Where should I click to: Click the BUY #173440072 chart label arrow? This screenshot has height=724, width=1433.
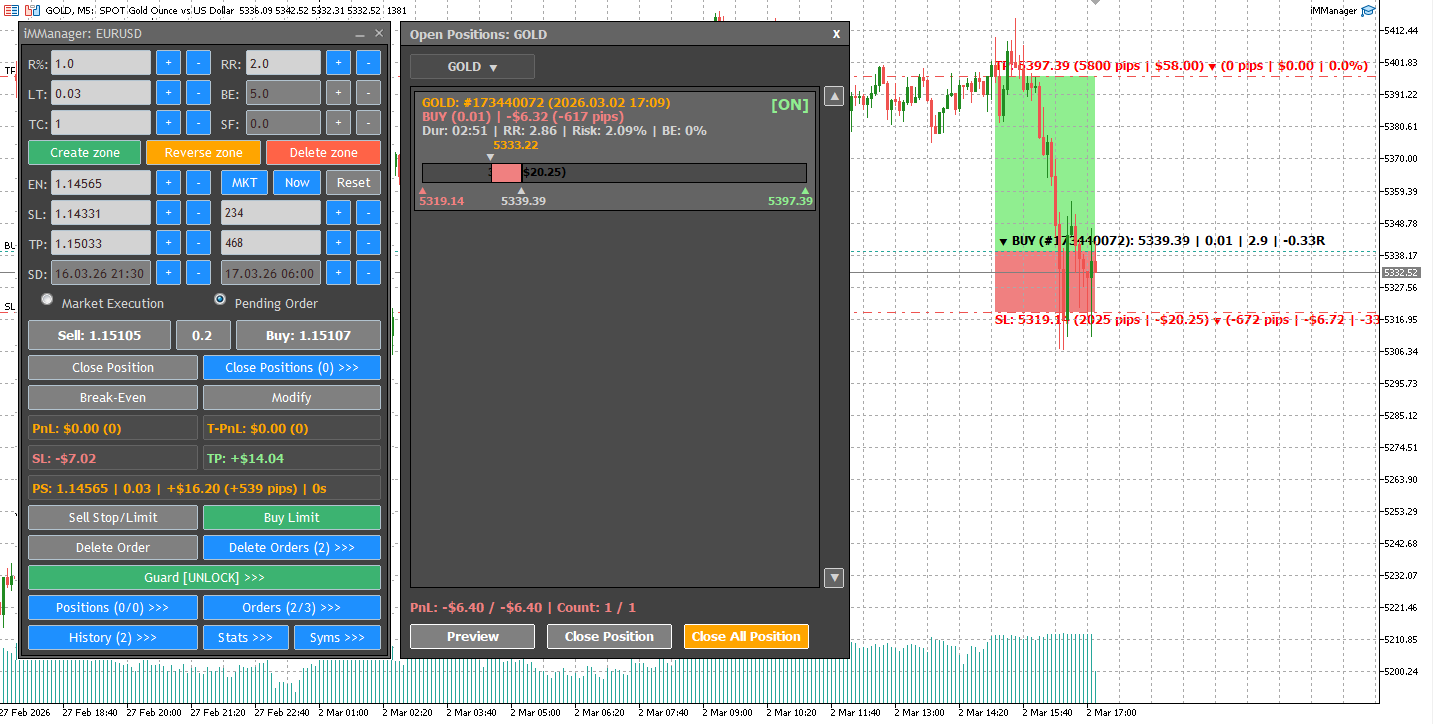[x=1004, y=241]
